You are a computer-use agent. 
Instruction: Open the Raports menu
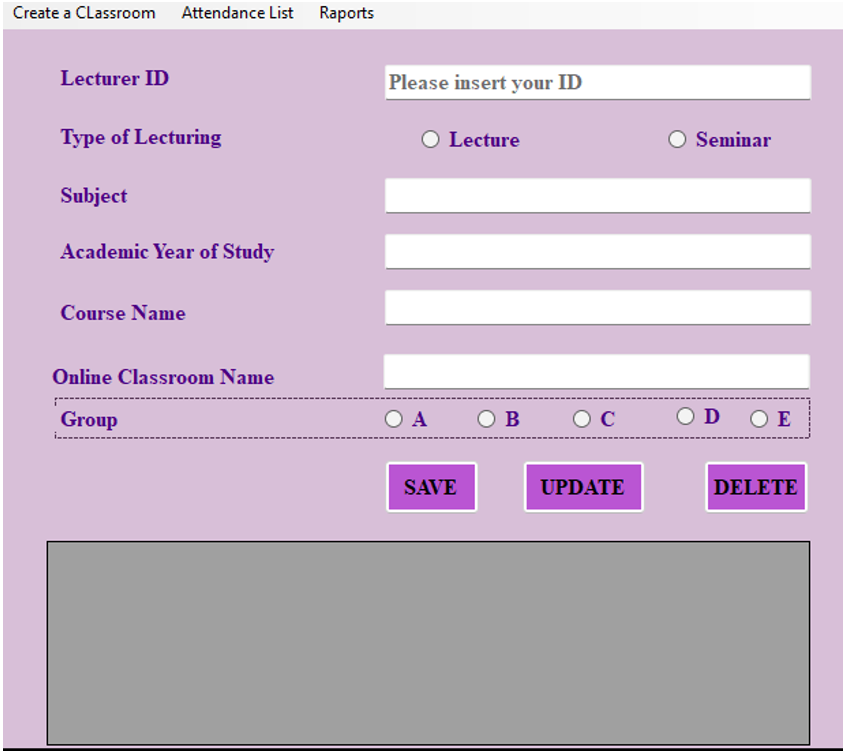tap(346, 13)
